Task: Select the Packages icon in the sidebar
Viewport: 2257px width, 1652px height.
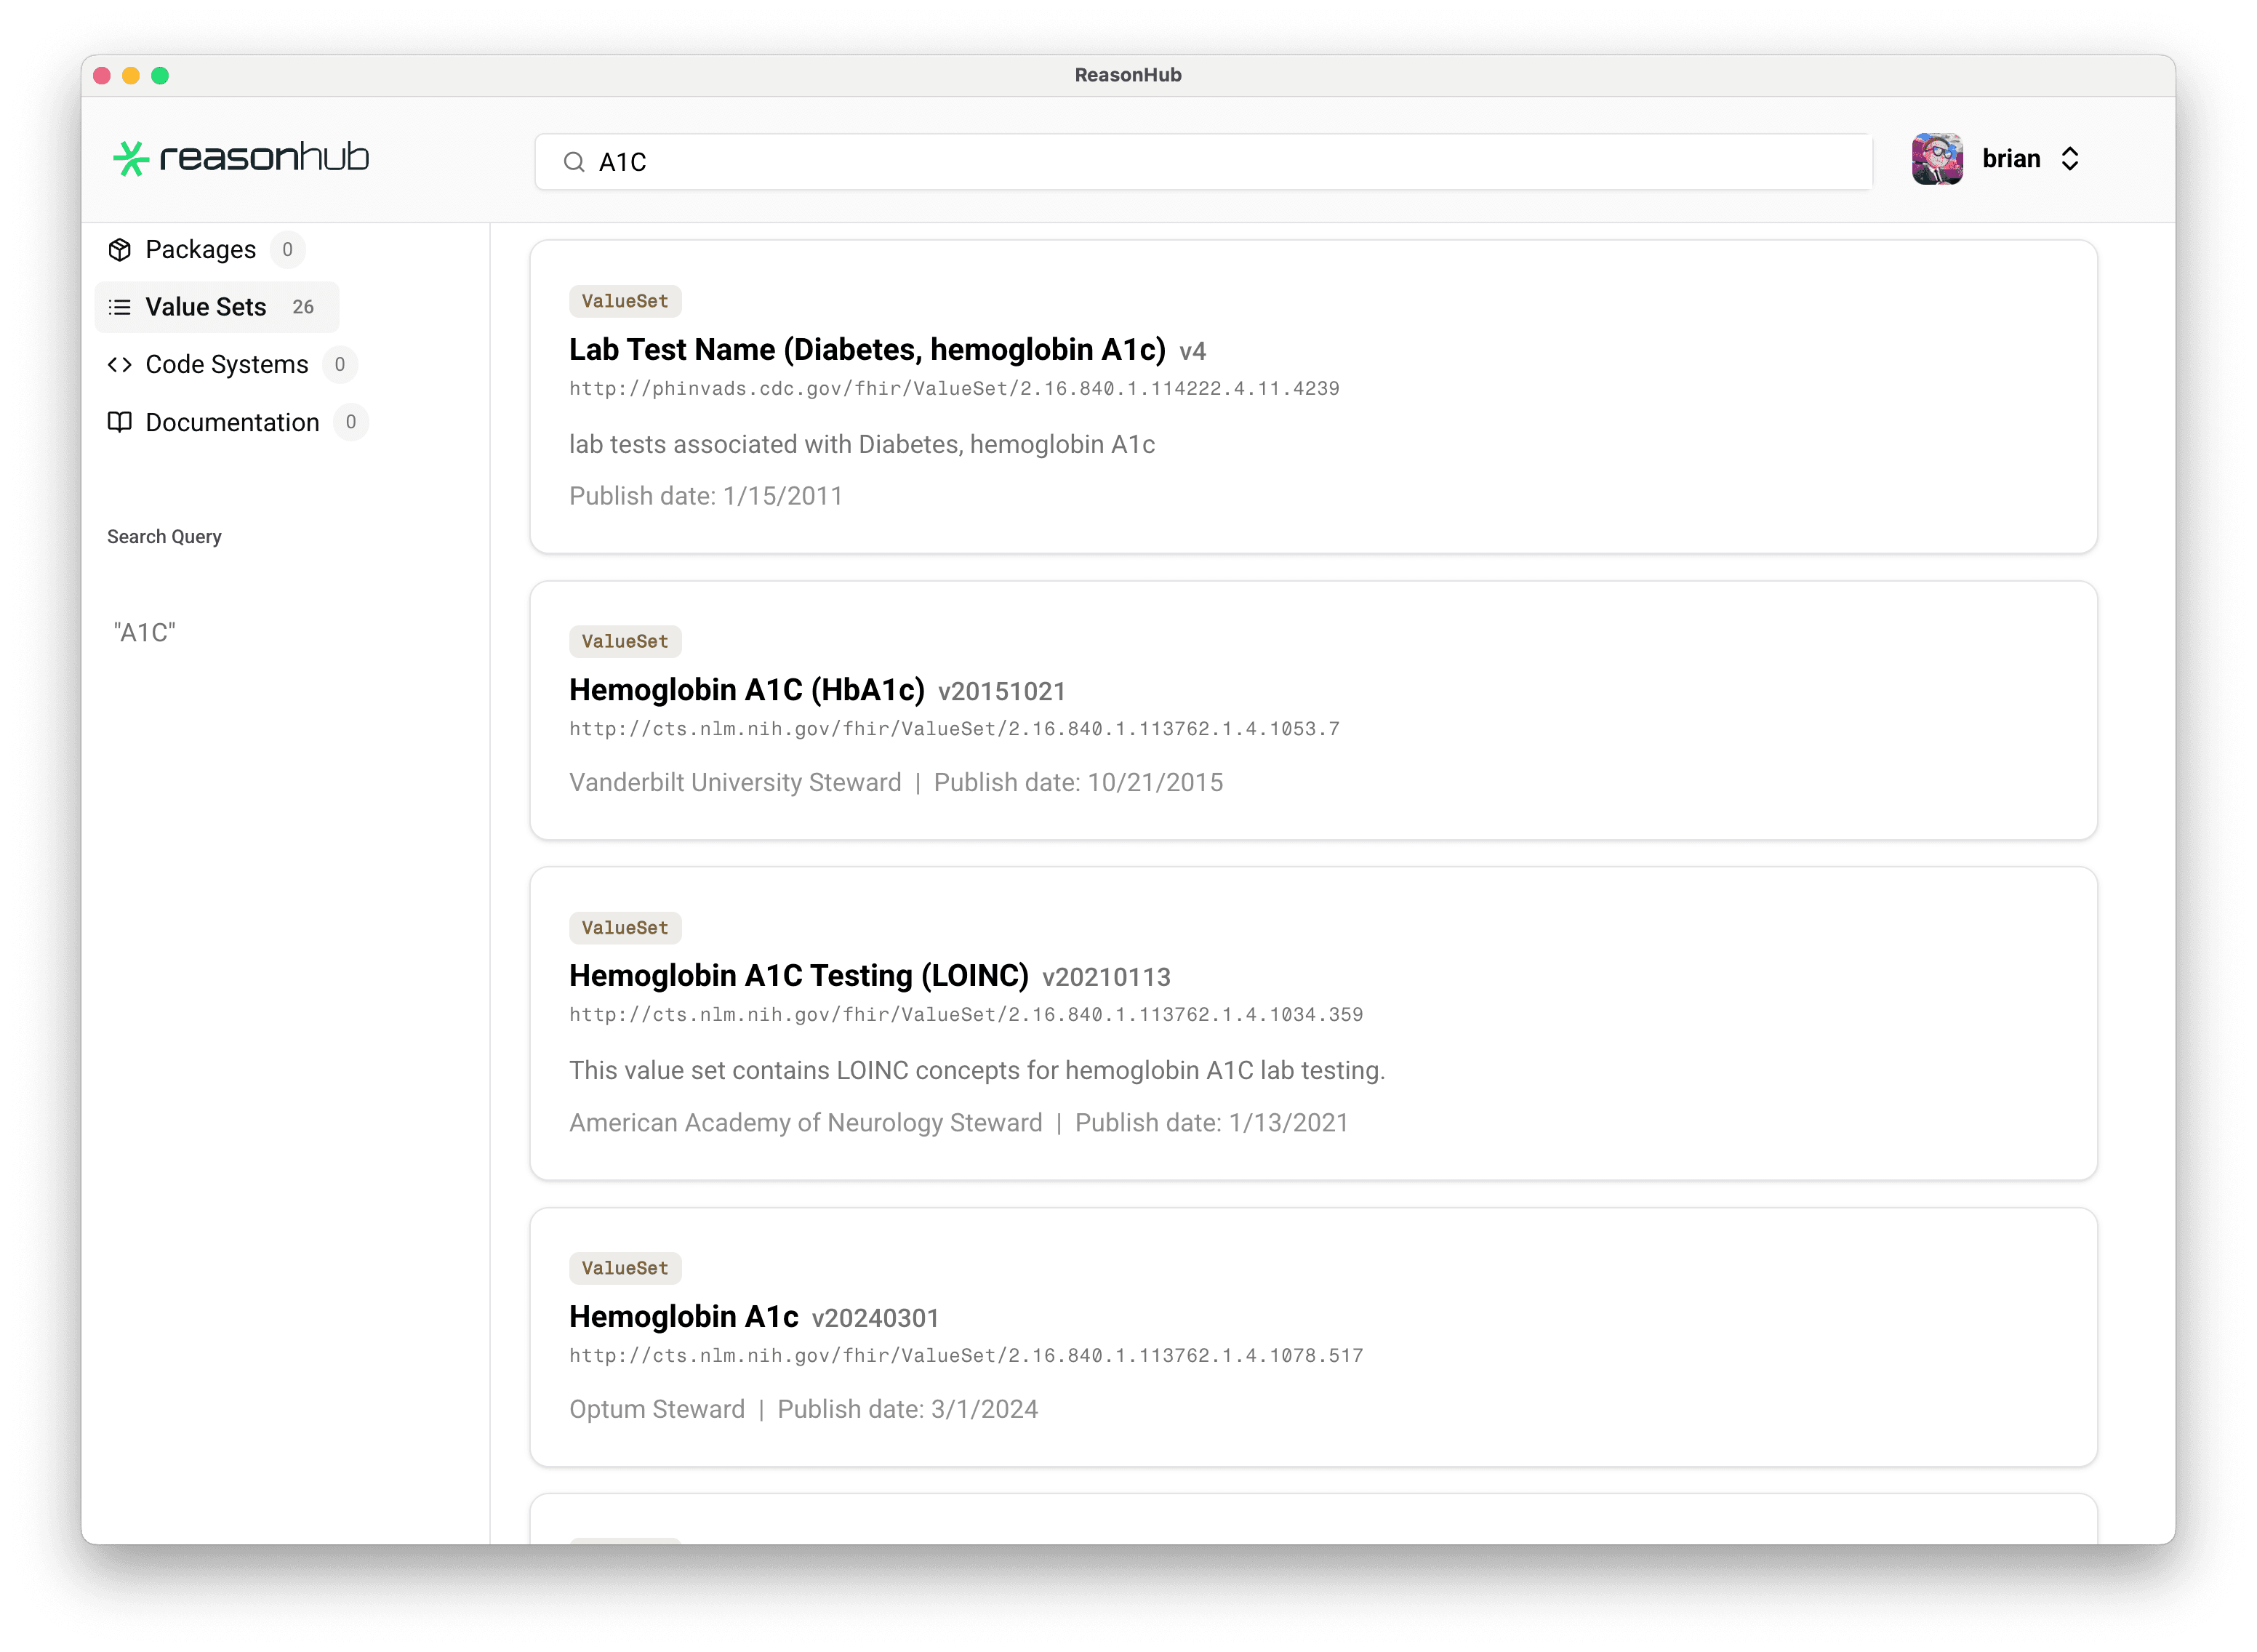Action: coord(120,249)
